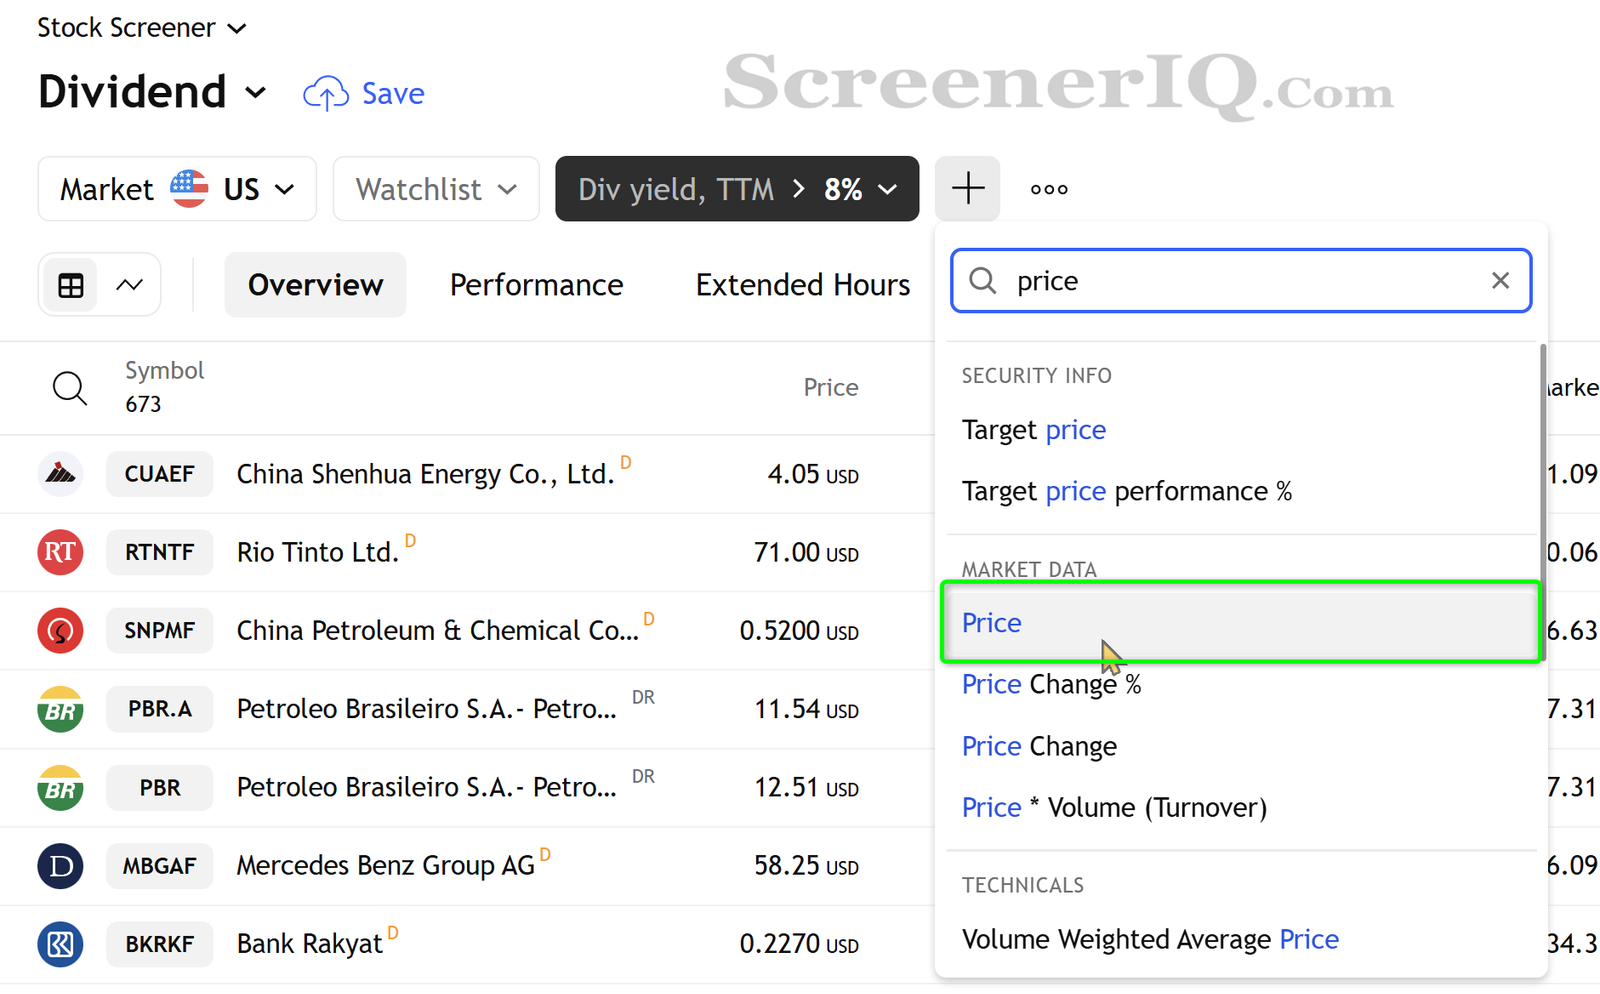Switch to the chart view icon

tap(130, 285)
